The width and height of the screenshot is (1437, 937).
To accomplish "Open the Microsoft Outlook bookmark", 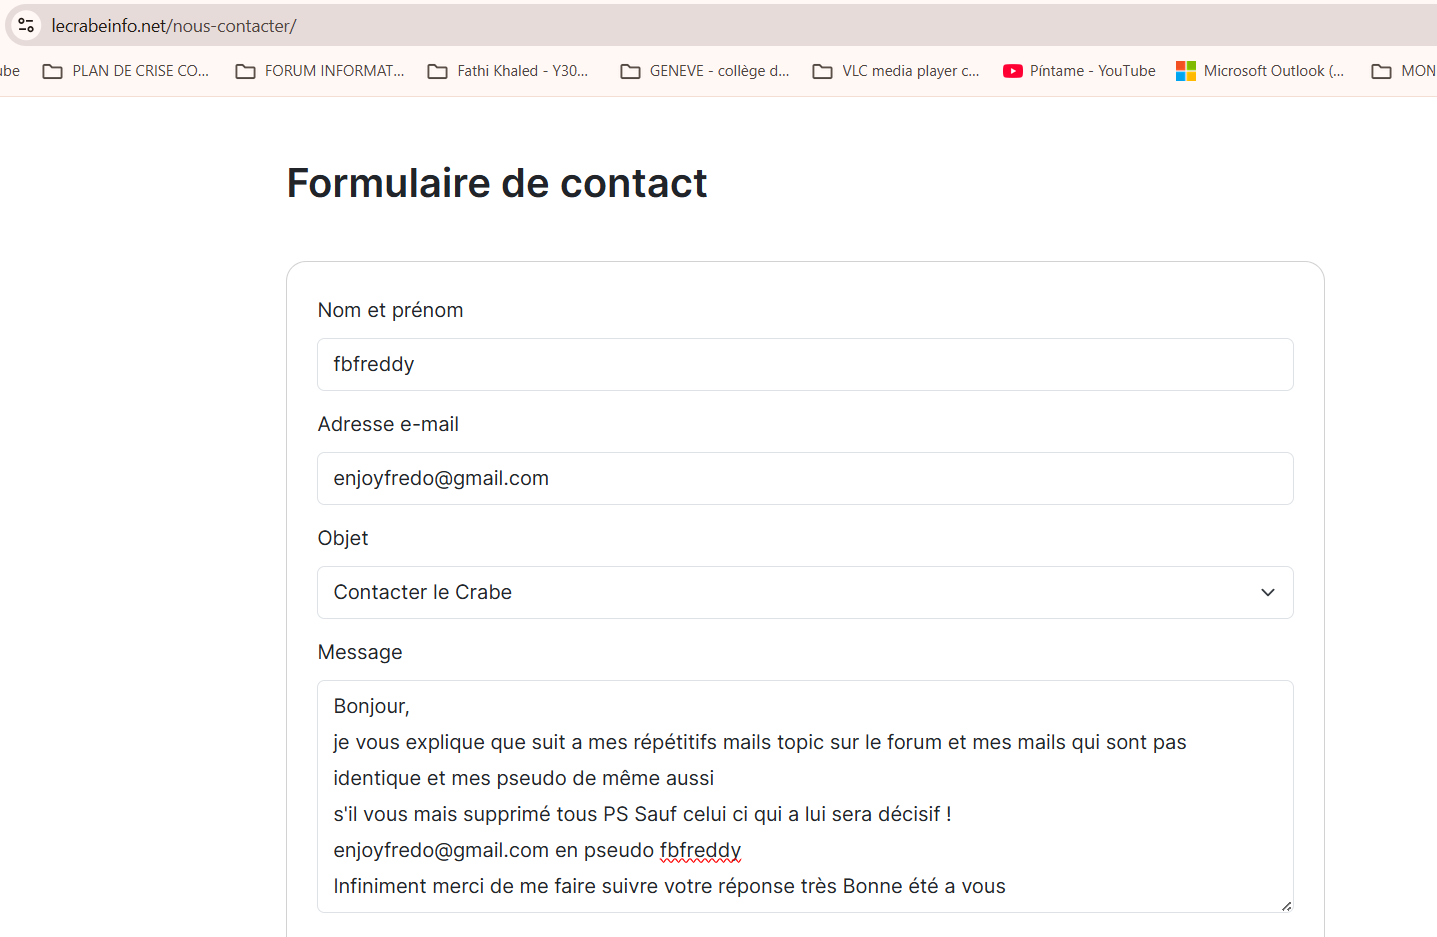I will tap(1260, 71).
